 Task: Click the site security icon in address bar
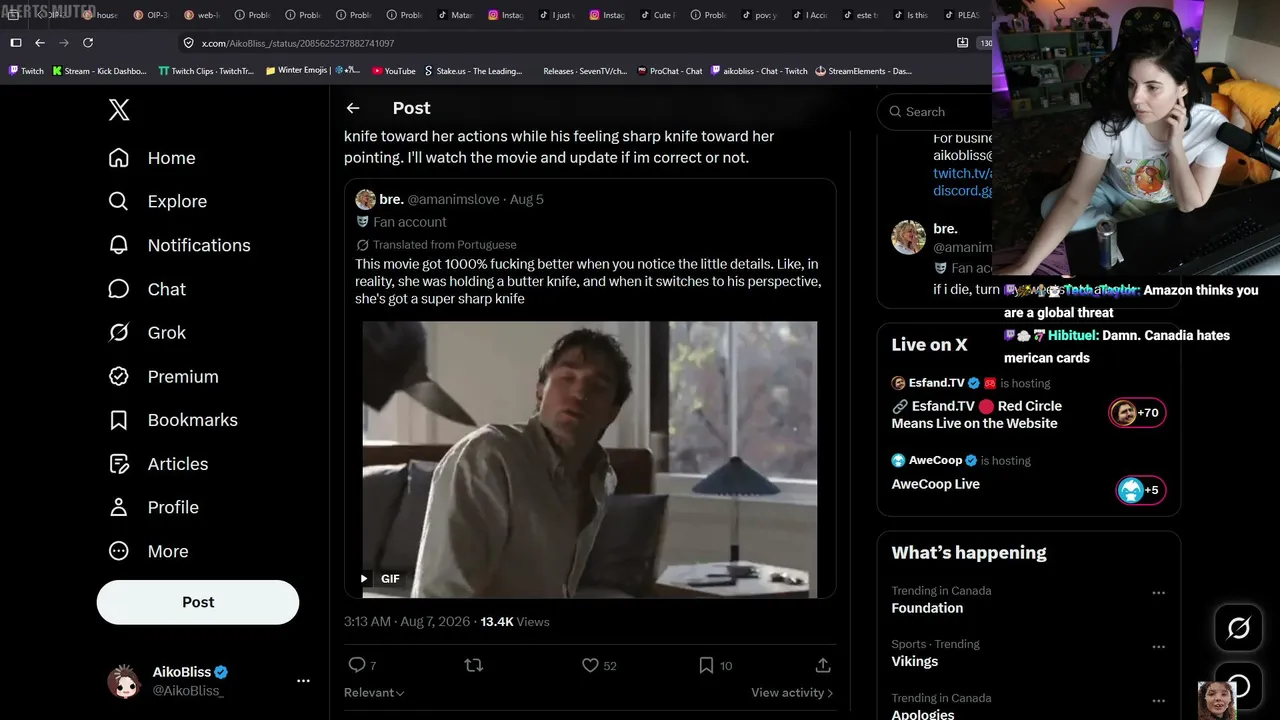coord(188,43)
